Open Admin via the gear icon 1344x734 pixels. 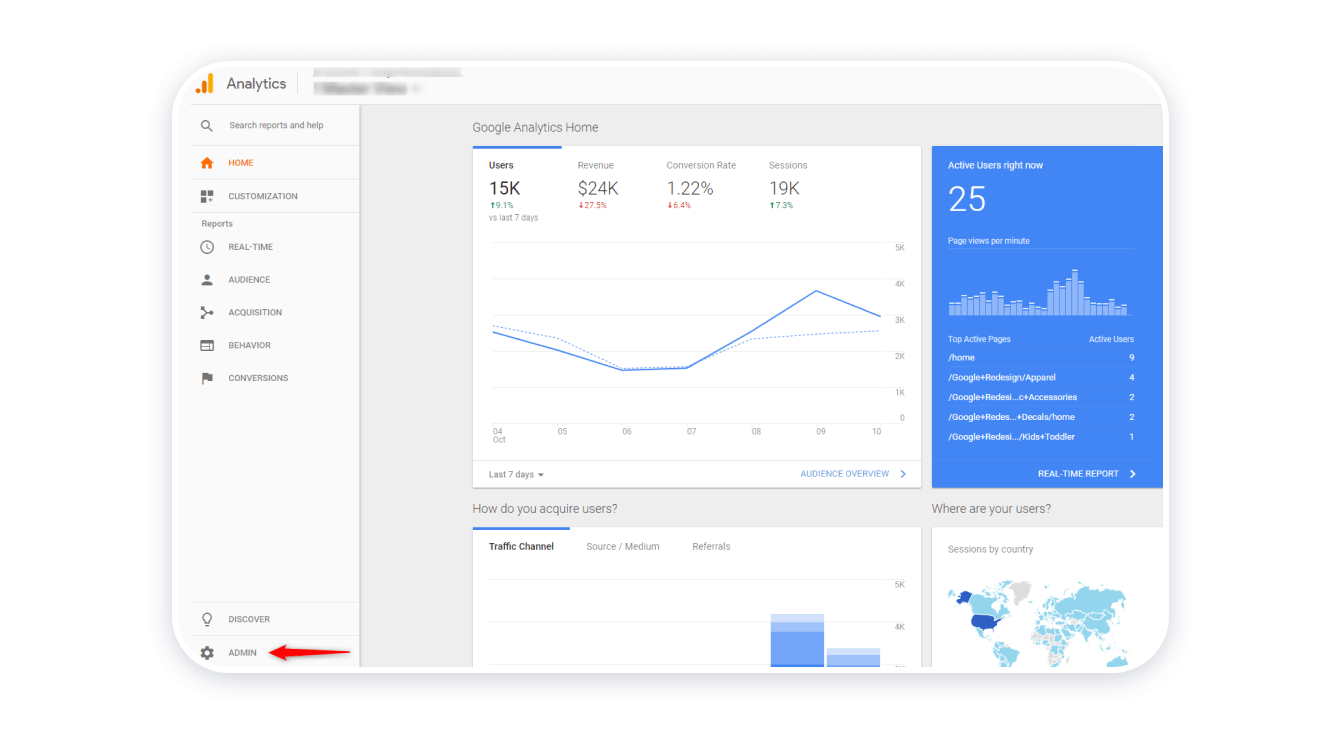[x=207, y=653]
